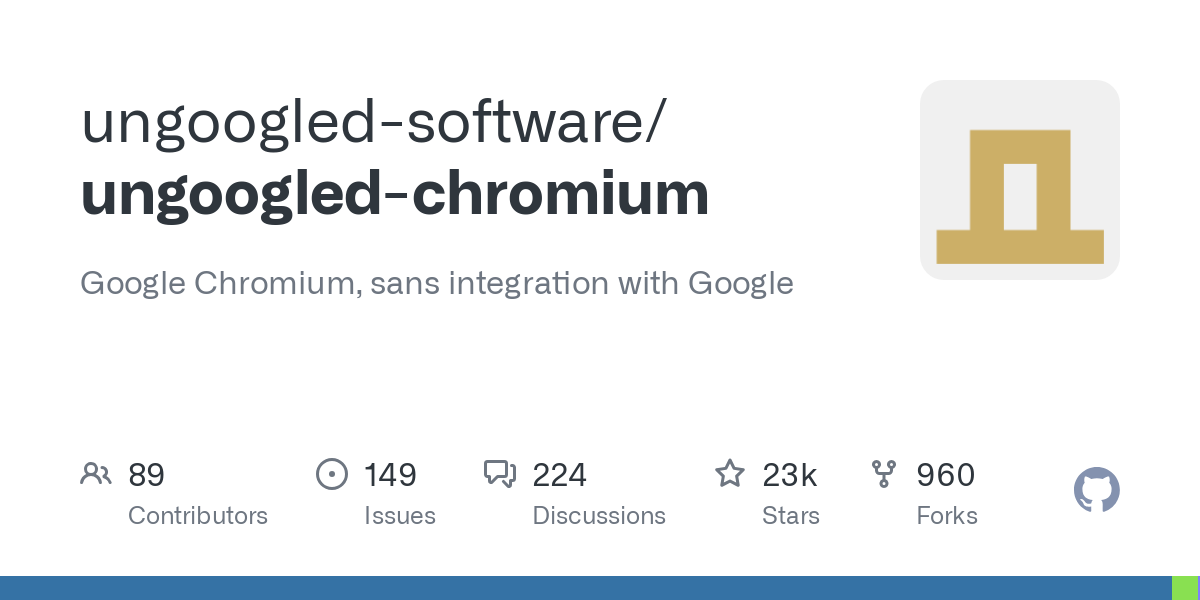Select the repository description text
This screenshot has height=600, width=1200.
click(x=436, y=284)
